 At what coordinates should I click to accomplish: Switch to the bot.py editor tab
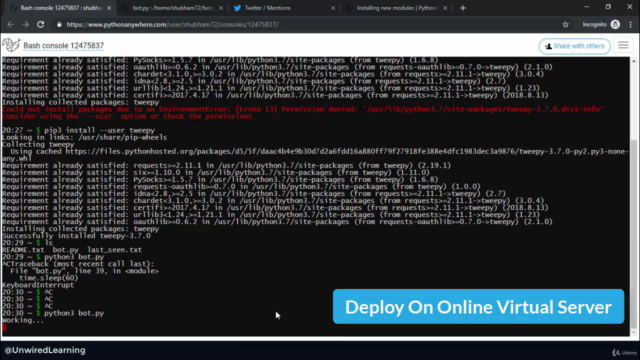[173, 8]
